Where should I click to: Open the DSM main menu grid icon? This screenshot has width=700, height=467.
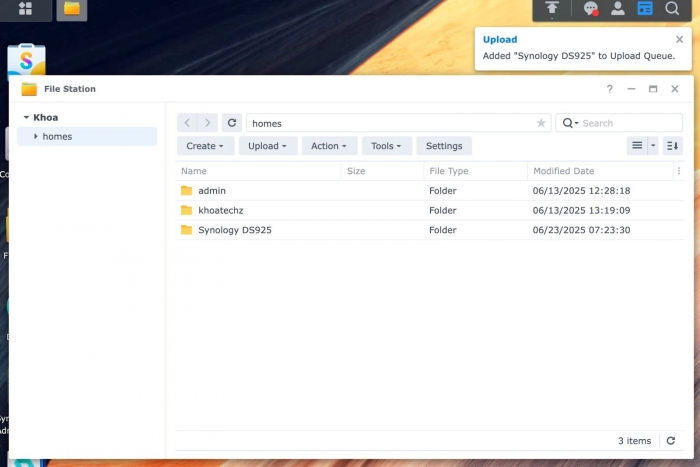tap(25, 8)
